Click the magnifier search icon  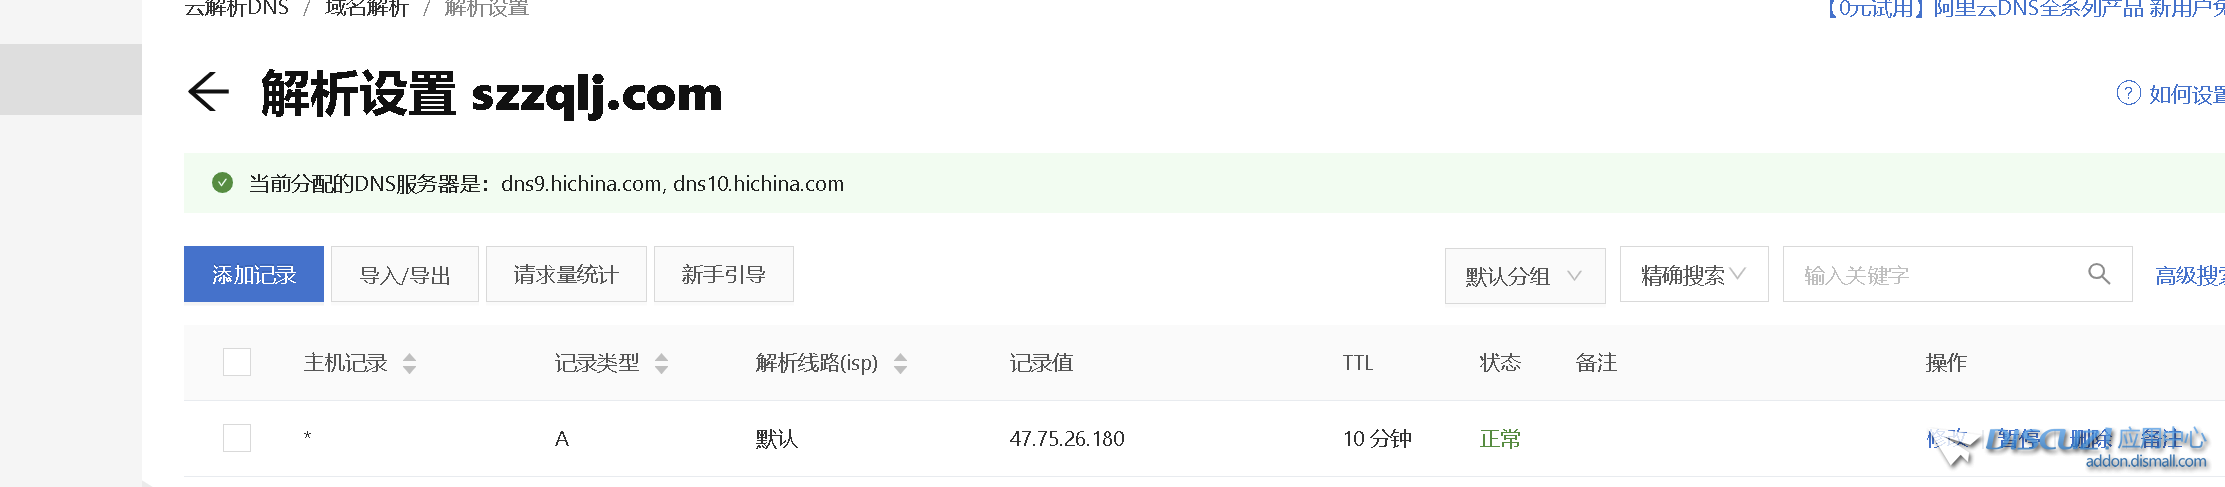2099,274
